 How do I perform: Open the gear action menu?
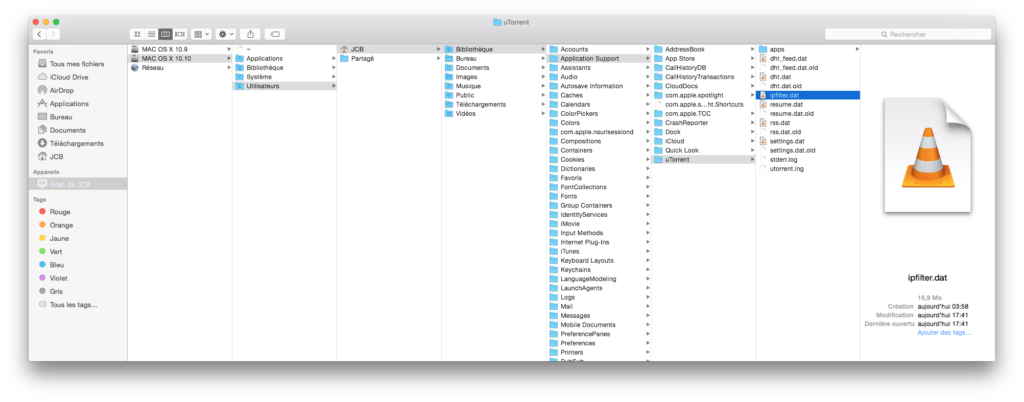(226, 34)
